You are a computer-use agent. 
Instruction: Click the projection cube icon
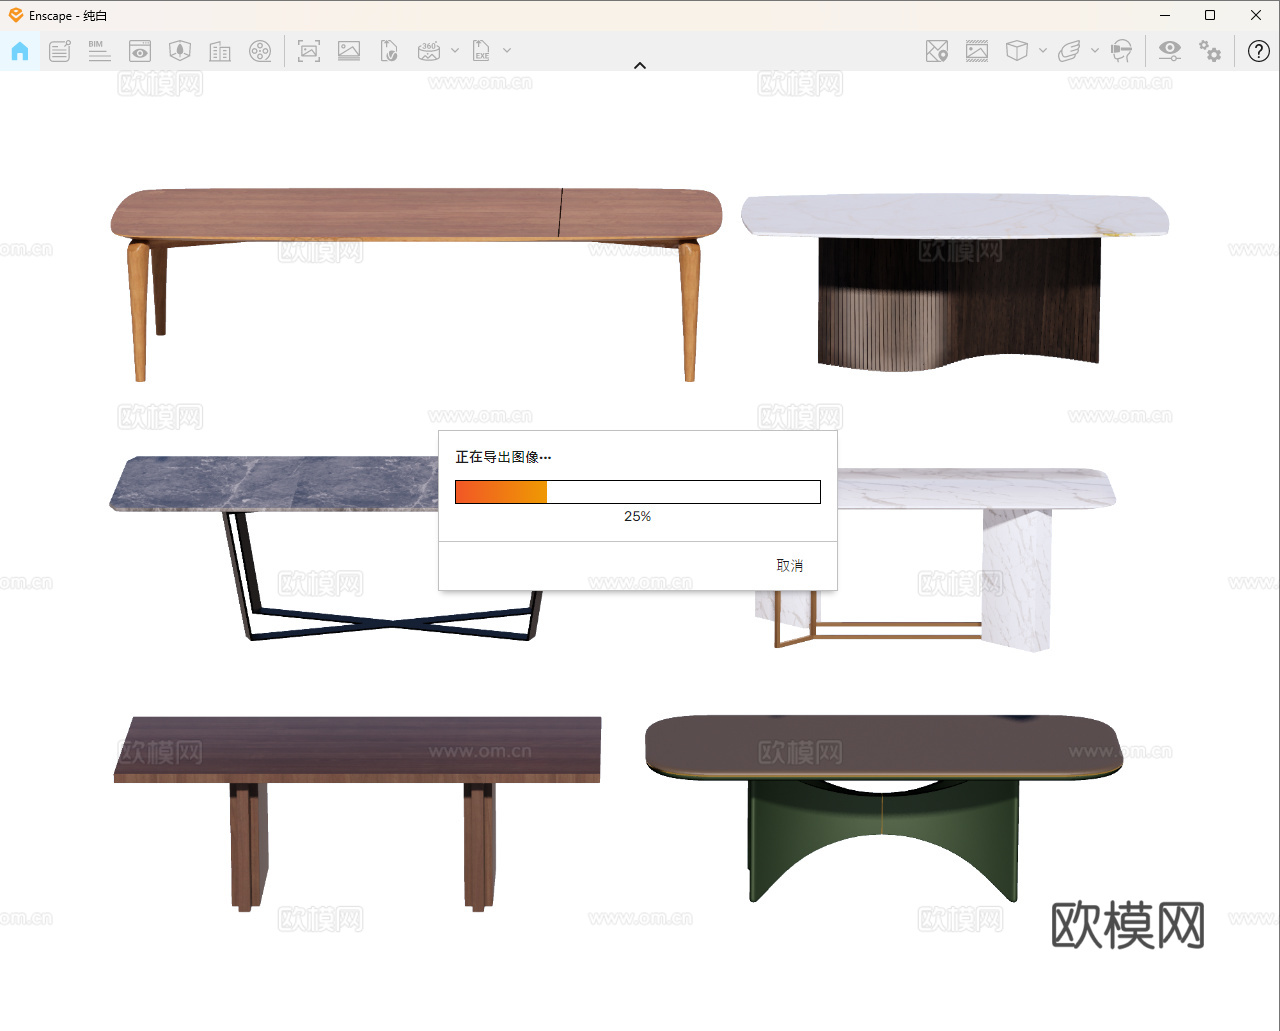[x=1017, y=51]
